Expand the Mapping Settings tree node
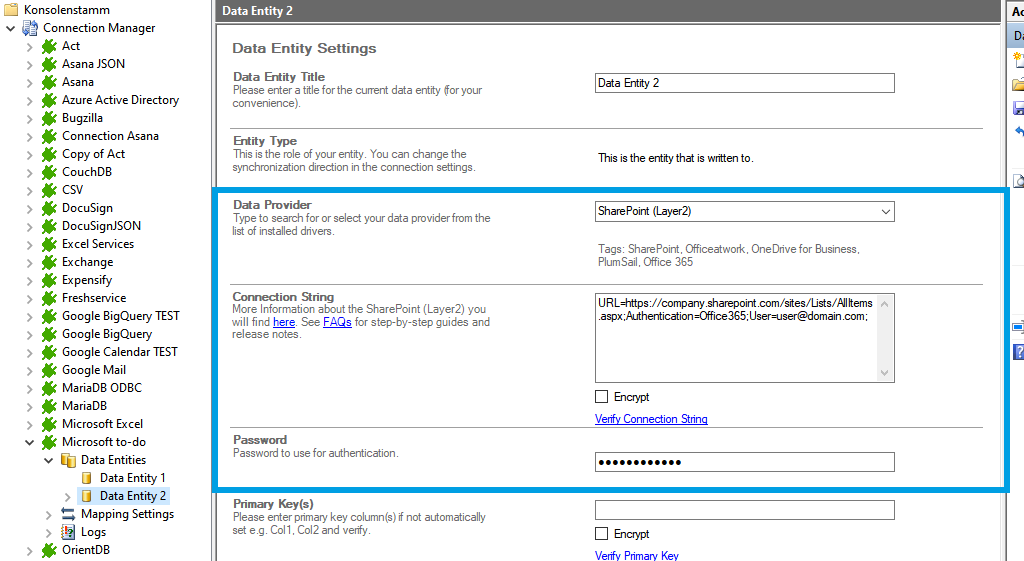1024x561 pixels. click(48, 514)
